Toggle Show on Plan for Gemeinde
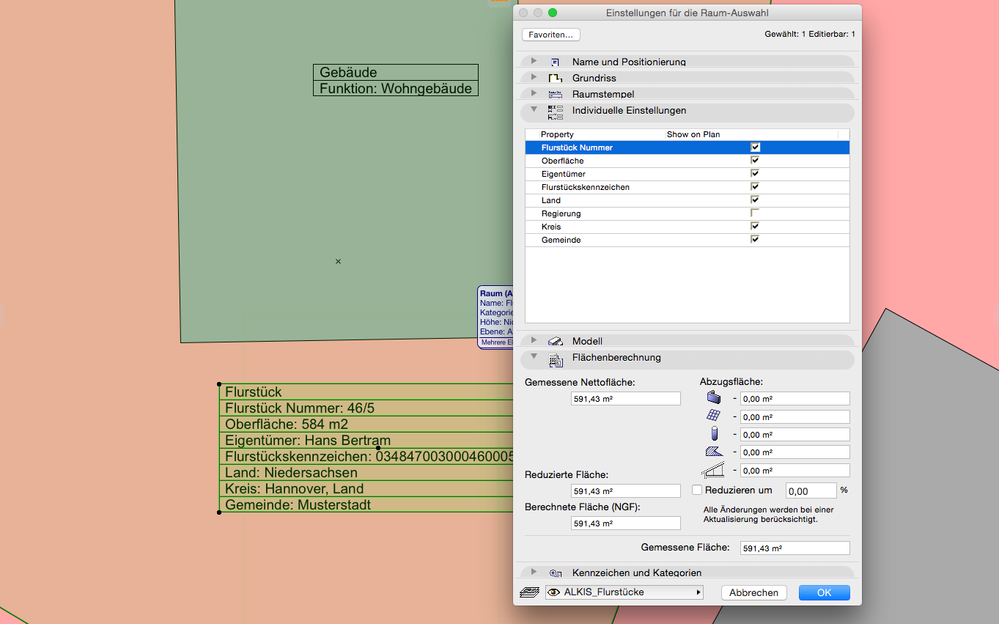This screenshot has height=624, width=999. click(x=755, y=240)
